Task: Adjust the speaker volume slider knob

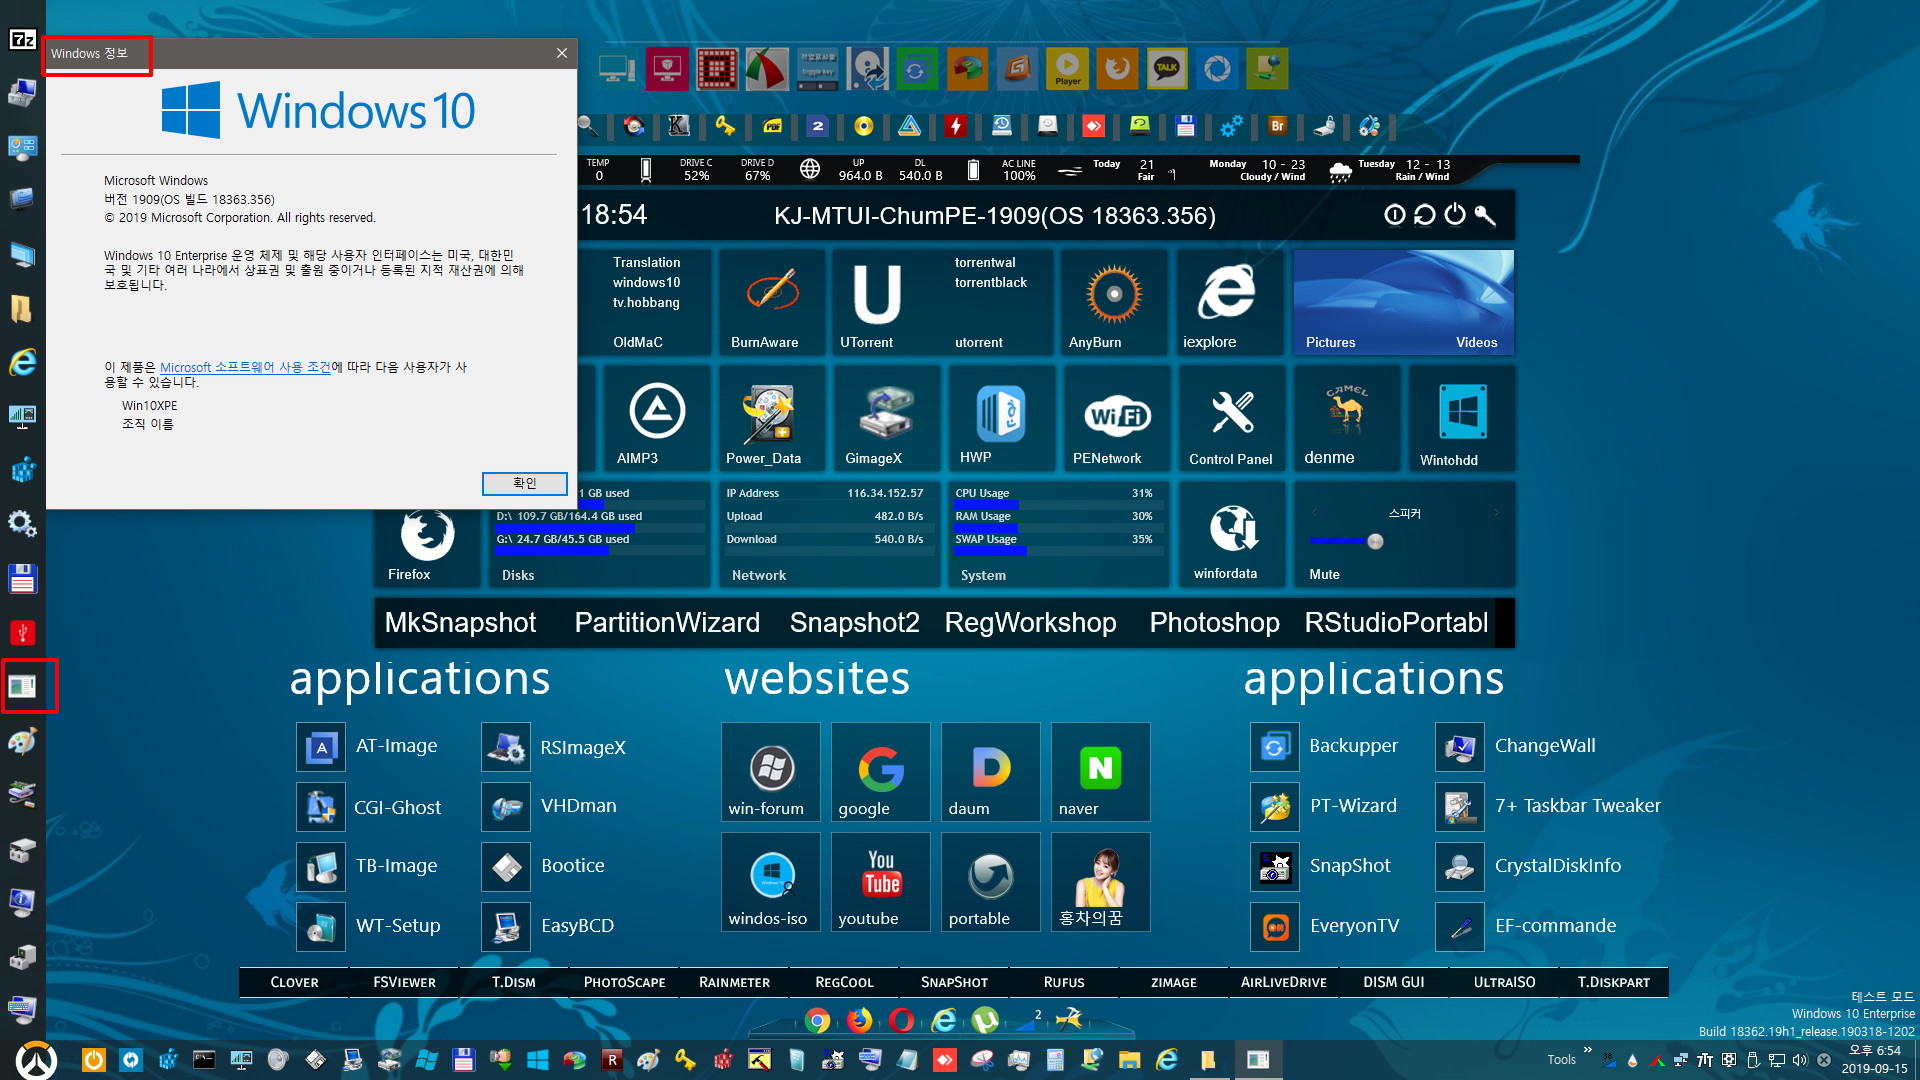Action: [x=1375, y=541]
